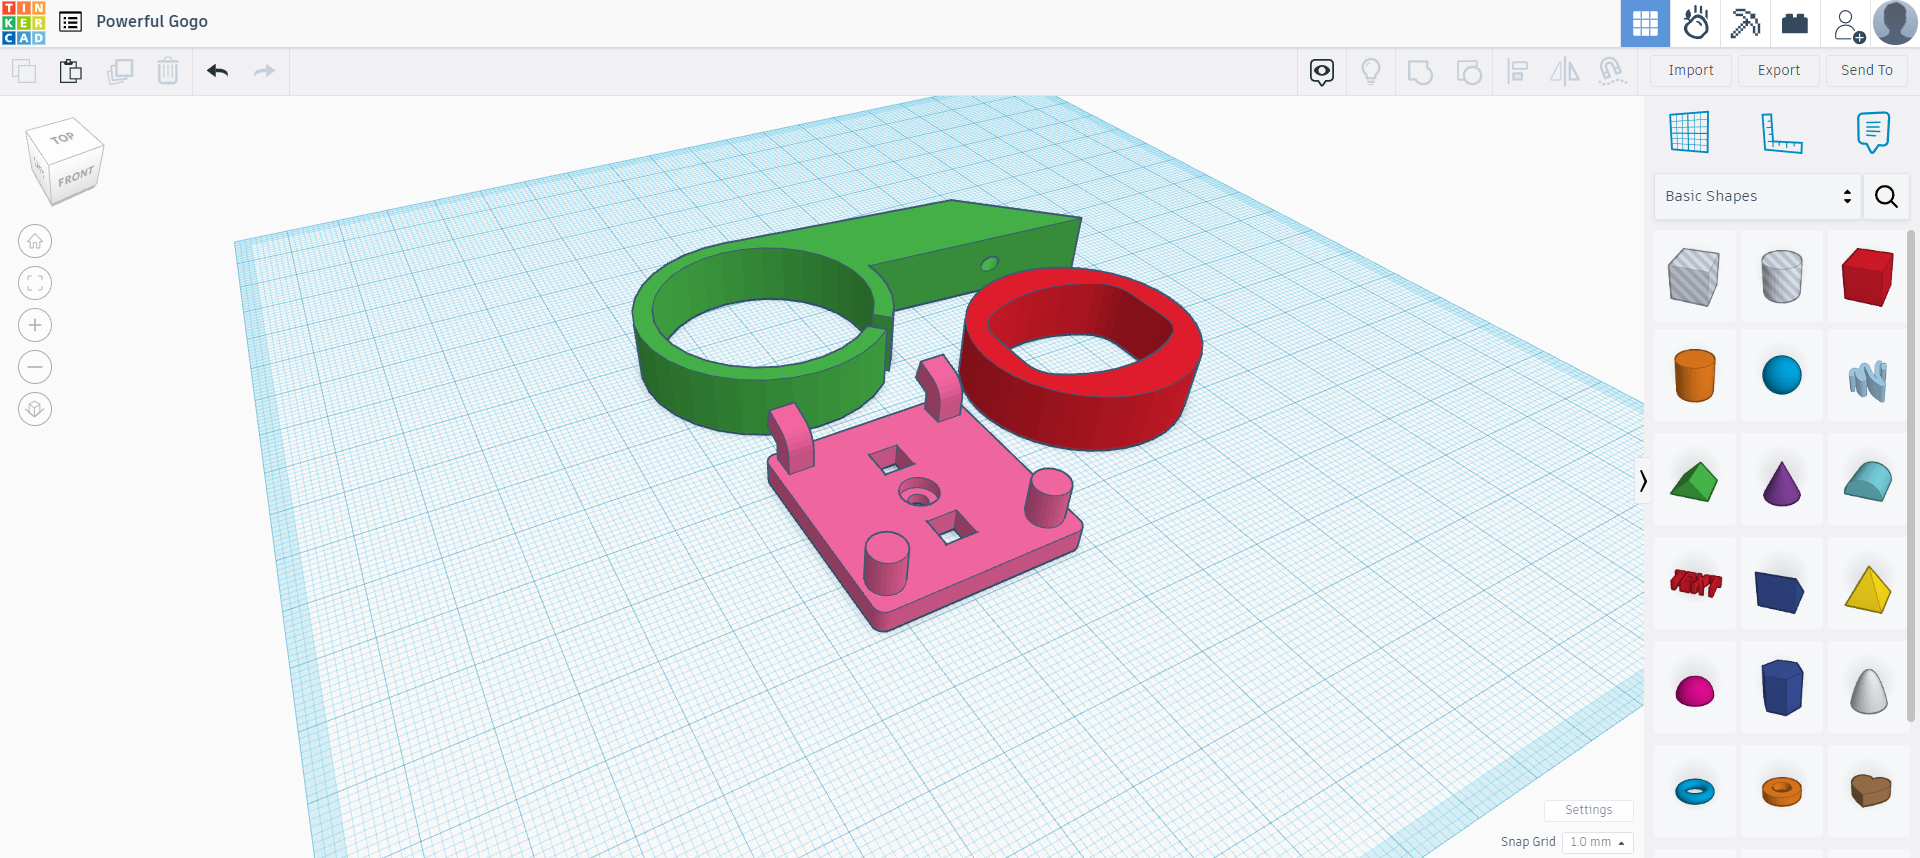Viewport: 1920px width, 858px height.
Task: Click the Import button
Action: point(1691,70)
